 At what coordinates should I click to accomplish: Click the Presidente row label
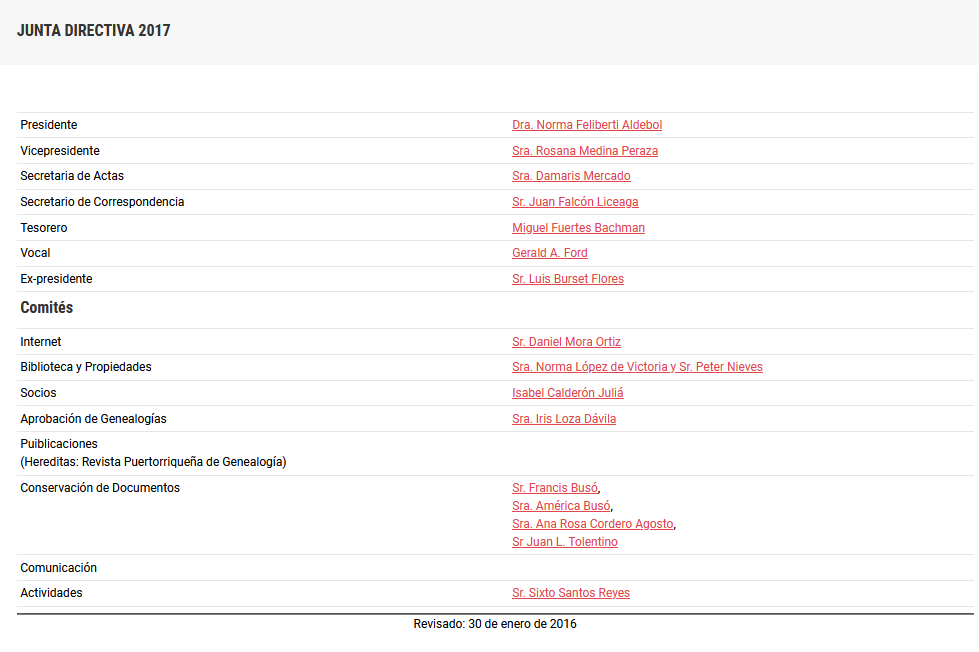(49, 125)
